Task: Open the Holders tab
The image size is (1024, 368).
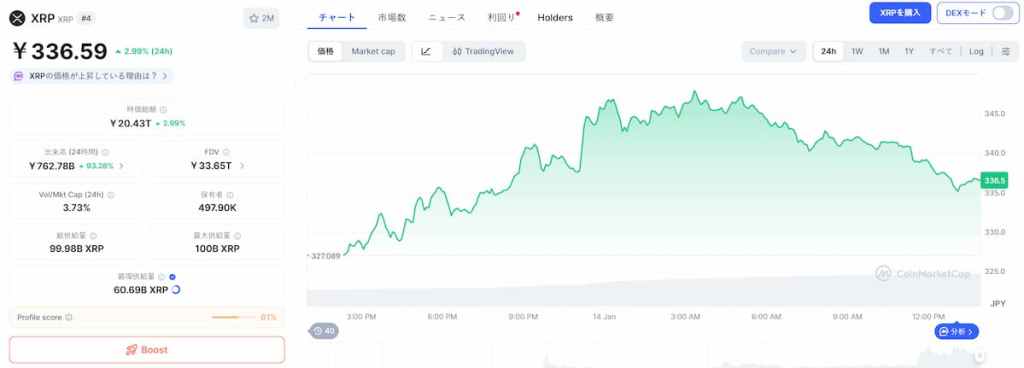Action: point(555,18)
